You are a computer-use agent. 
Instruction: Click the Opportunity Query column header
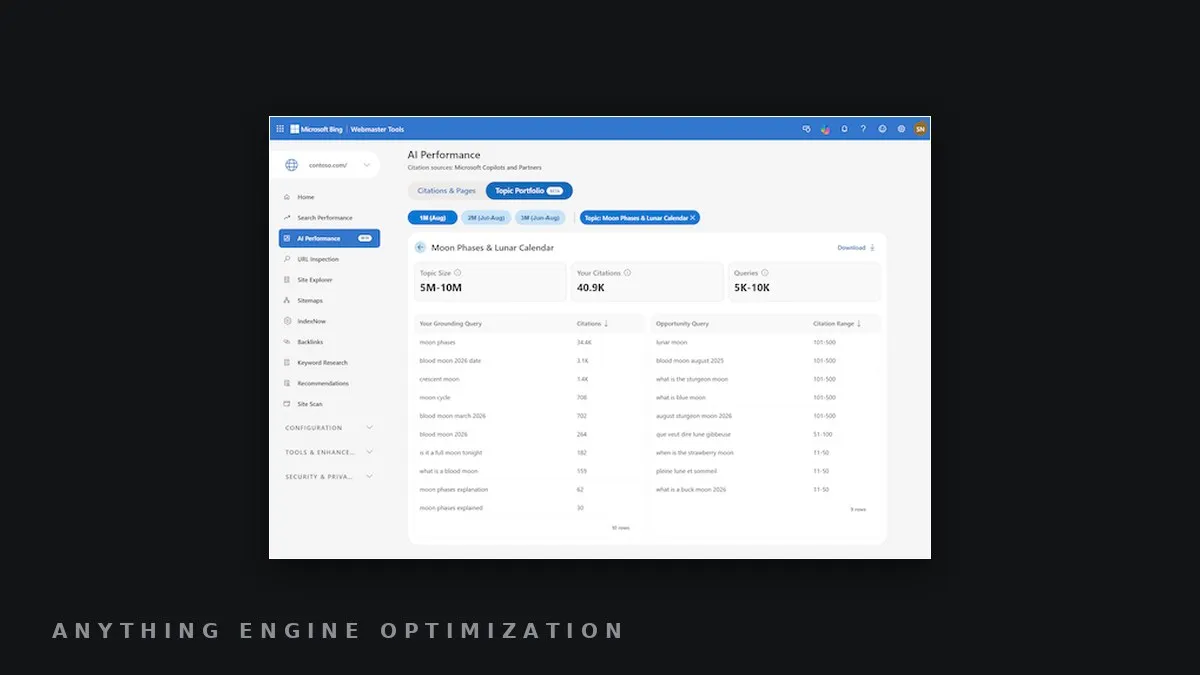682,324
